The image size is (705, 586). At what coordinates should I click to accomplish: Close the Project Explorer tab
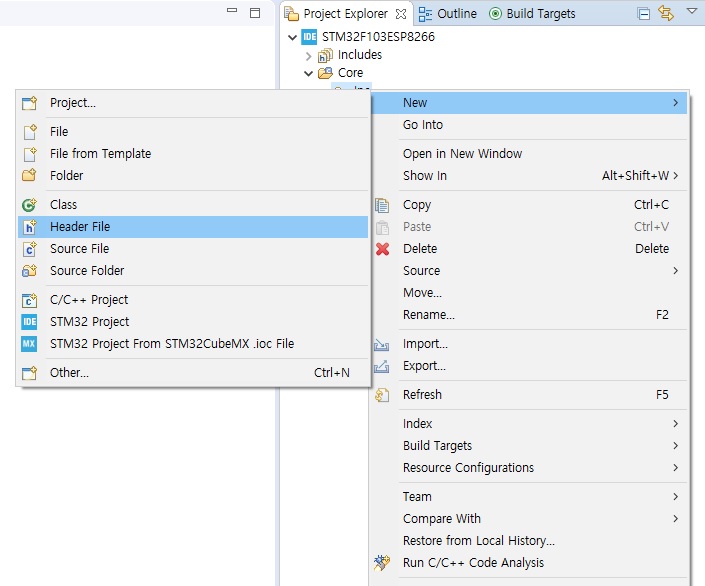point(401,14)
